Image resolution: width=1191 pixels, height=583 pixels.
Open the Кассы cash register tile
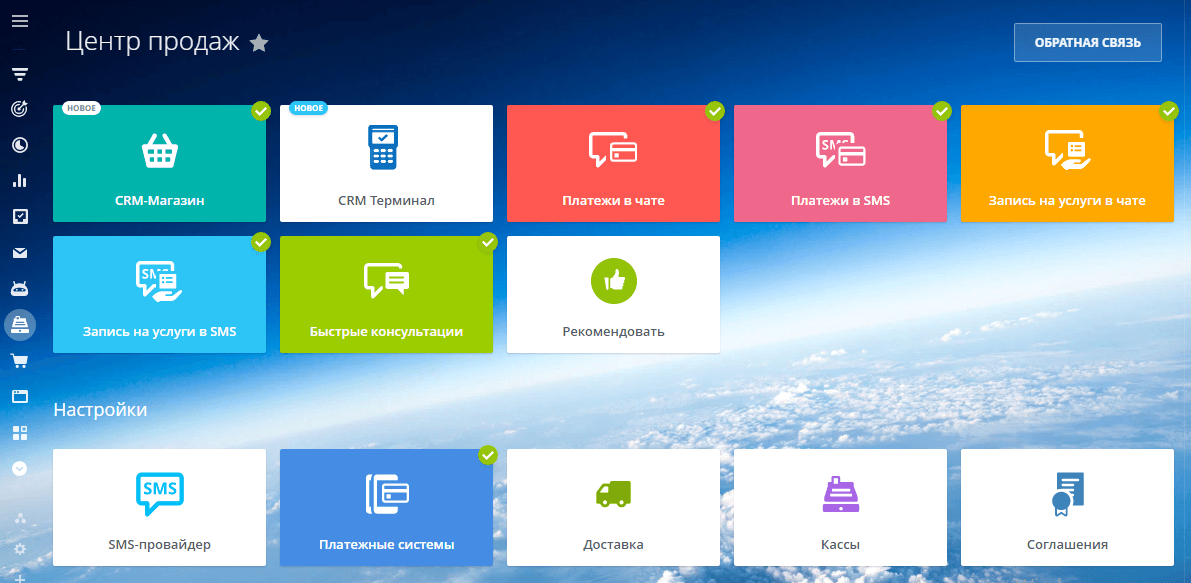840,508
